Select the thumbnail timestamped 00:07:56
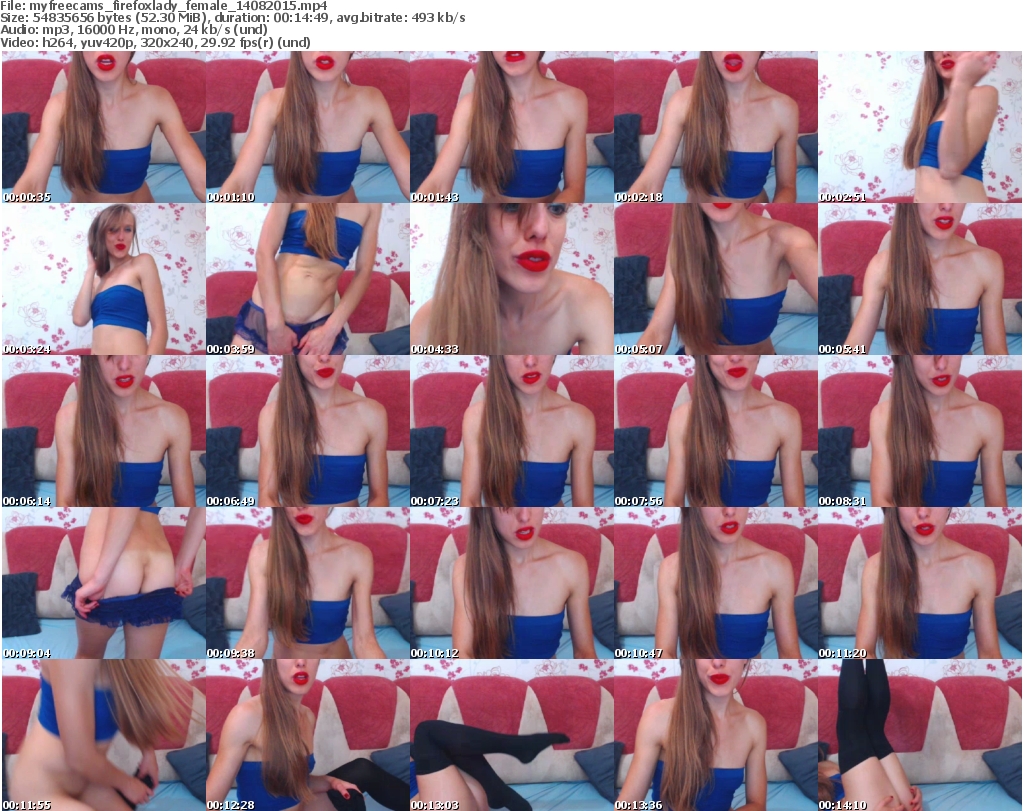Image resolution: width=1024 pixels, height=811 pixels. click(716, 431)
